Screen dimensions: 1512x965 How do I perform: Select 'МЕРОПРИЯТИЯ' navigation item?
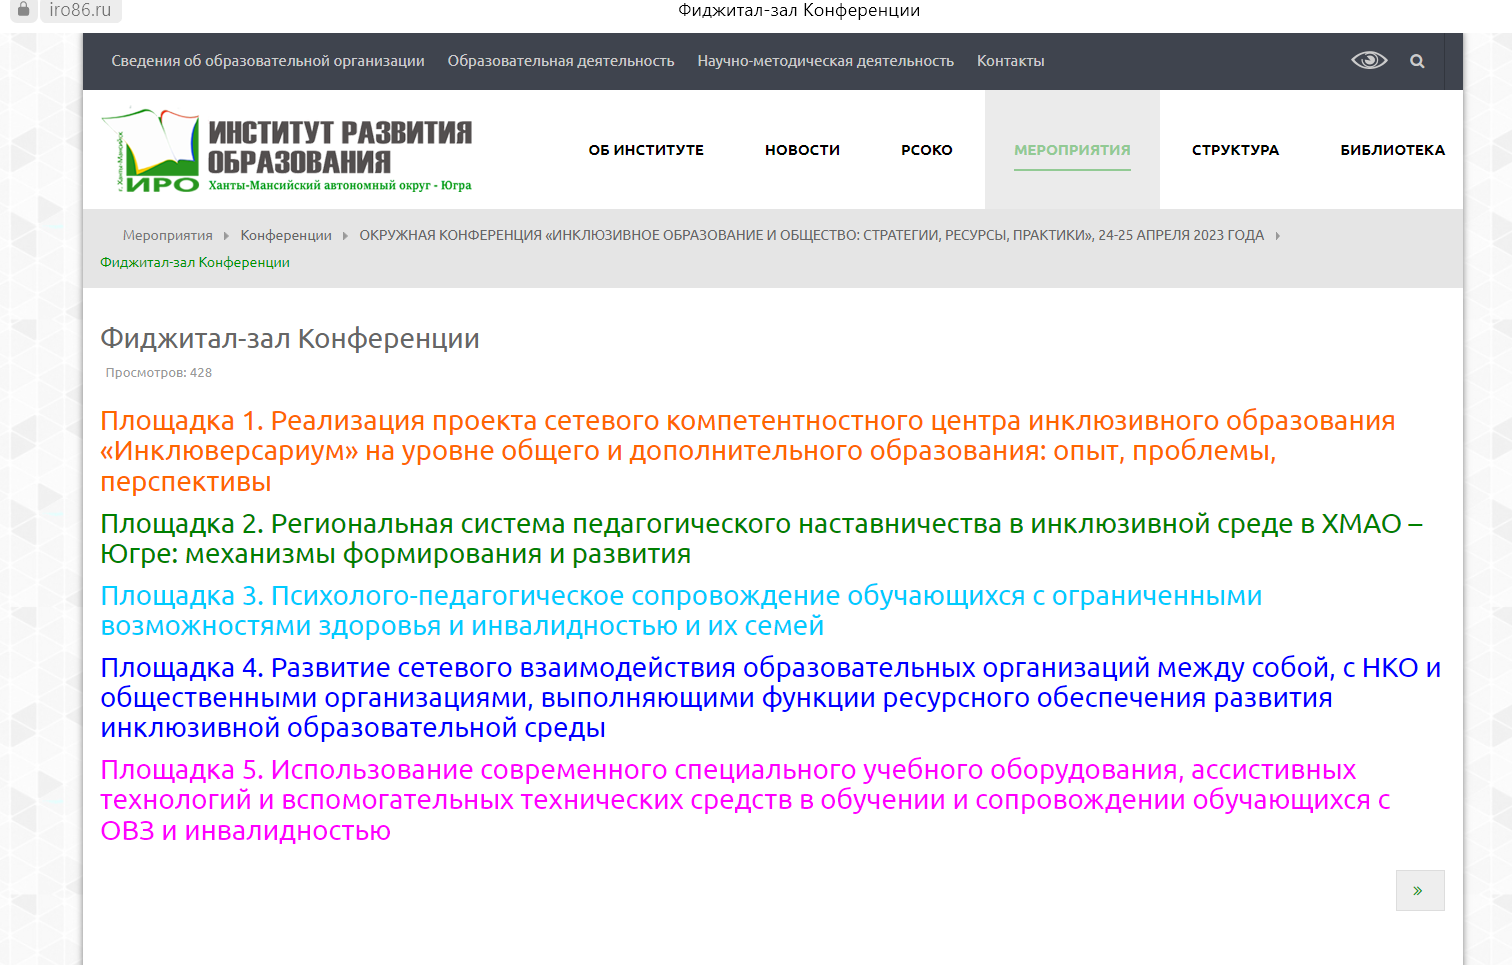1072,150
